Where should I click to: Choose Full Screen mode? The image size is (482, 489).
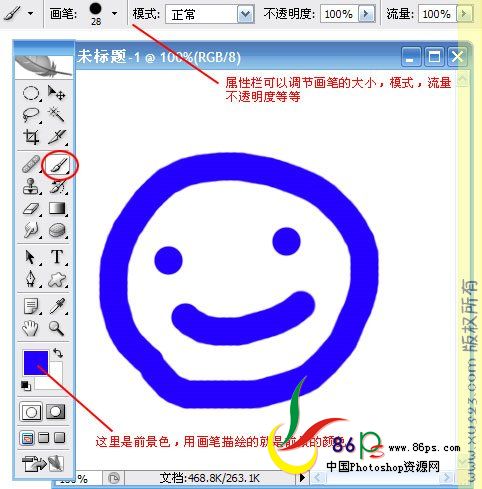point(60,437)
